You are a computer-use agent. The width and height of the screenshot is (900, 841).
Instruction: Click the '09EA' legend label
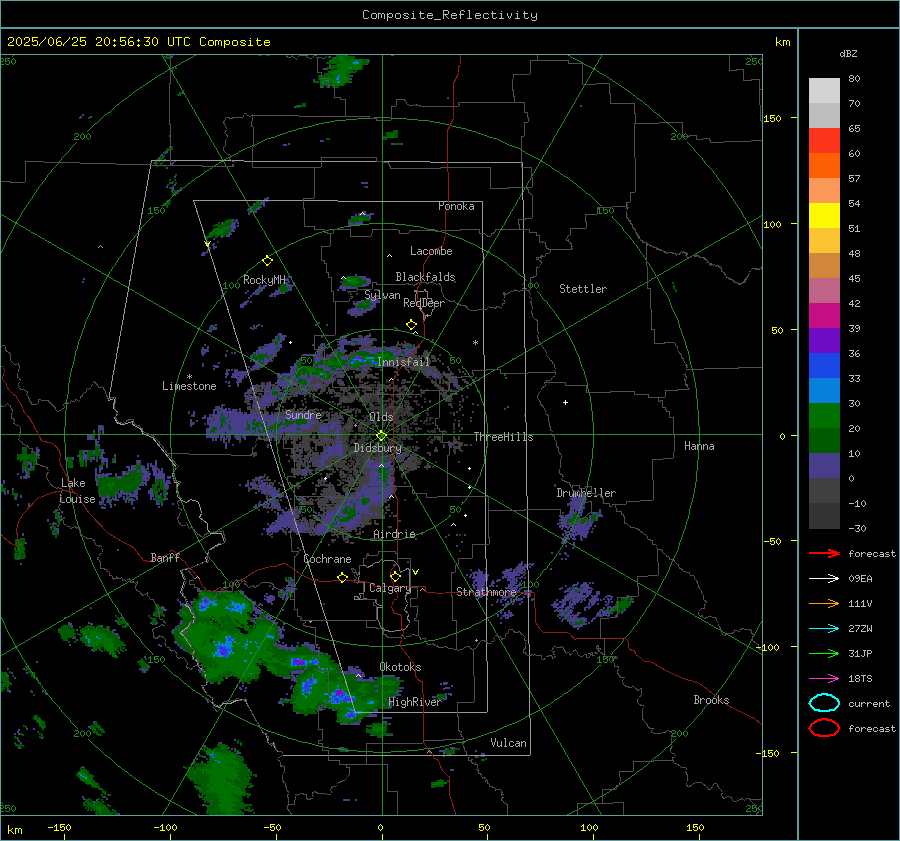(860, 579)
